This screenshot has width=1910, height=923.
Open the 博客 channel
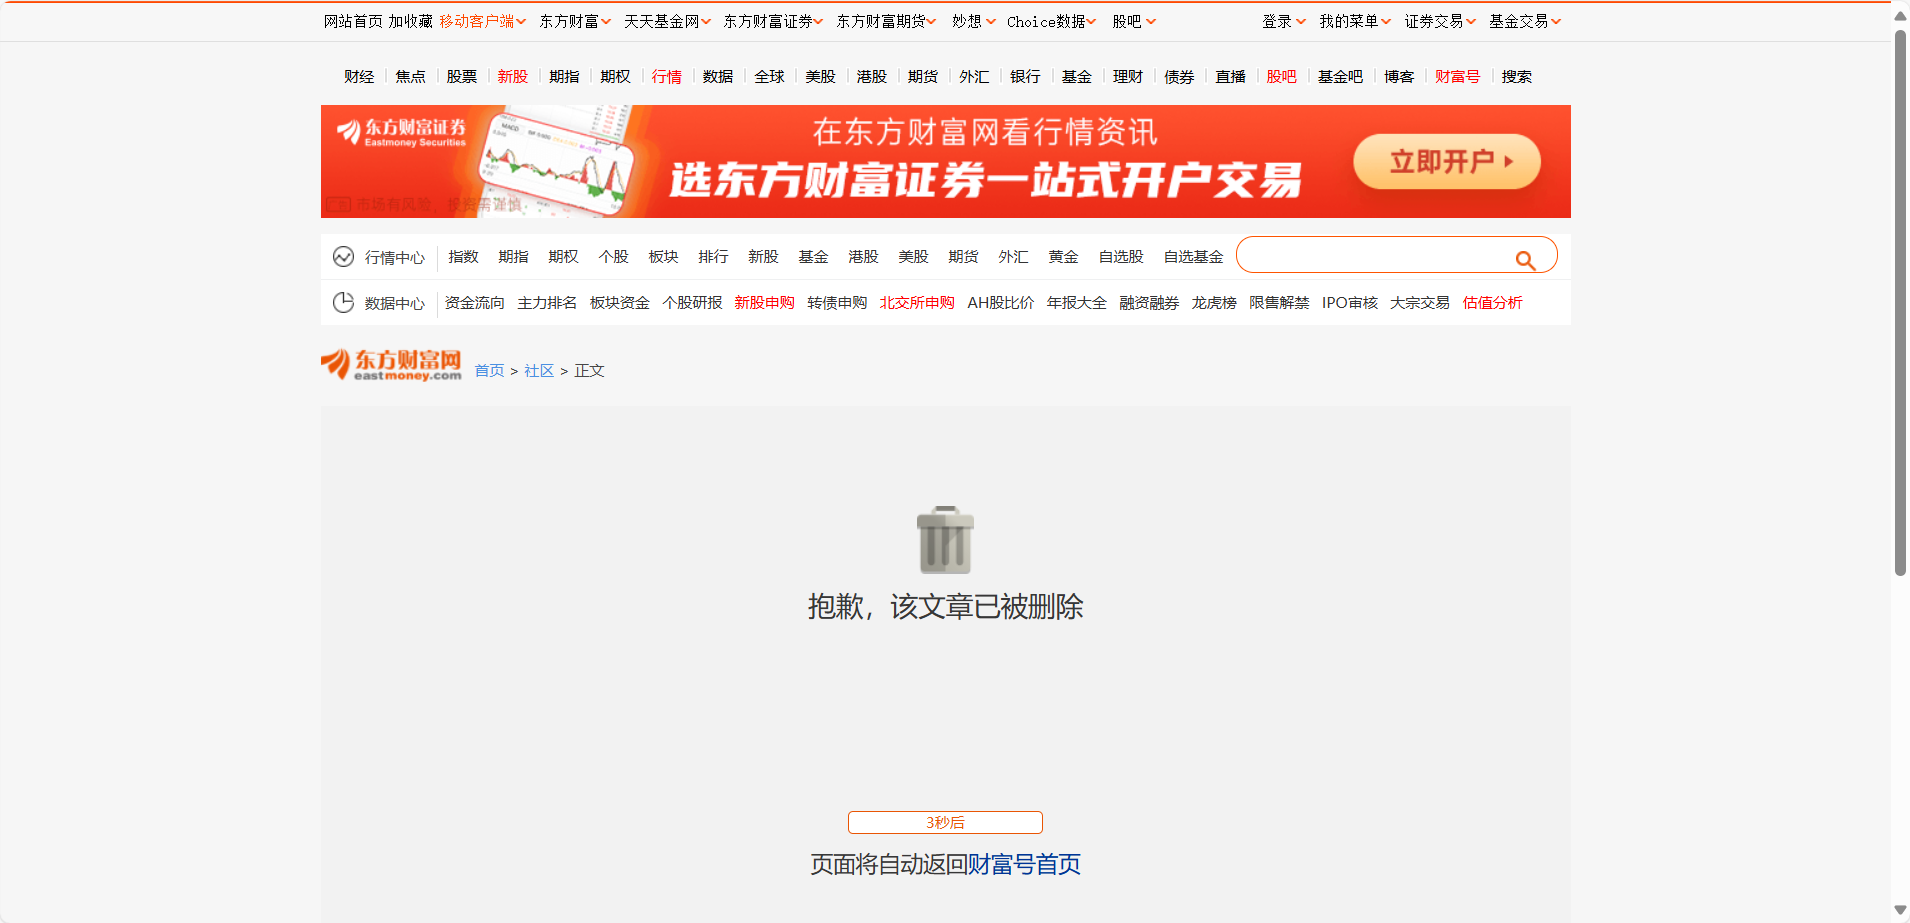click(x=1399, y=77)
